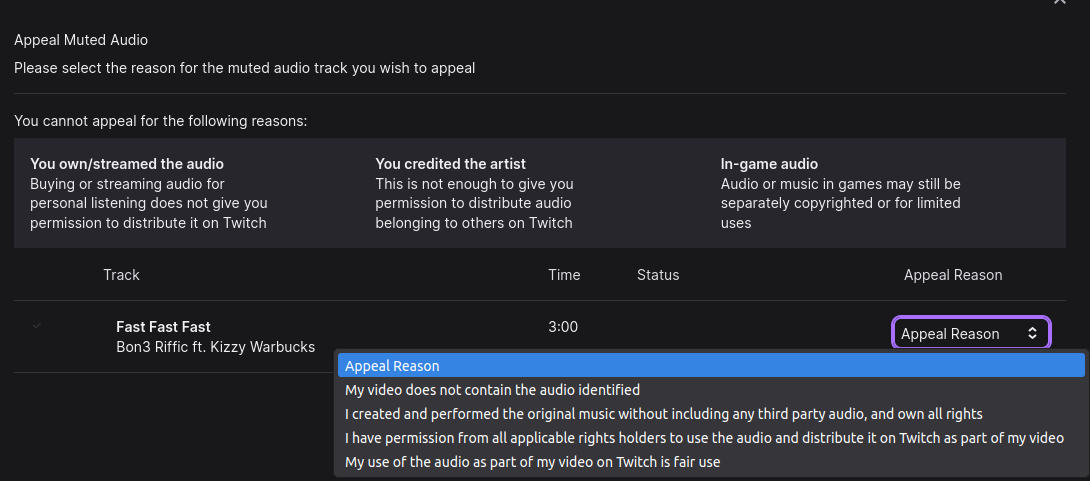Screen dimensions: 1090x481
Task: Choose the 'fair use' appeal reason option
Action: (x=710, y=462)
